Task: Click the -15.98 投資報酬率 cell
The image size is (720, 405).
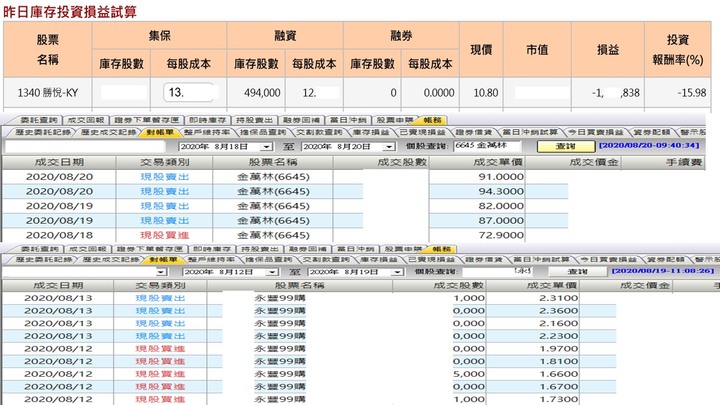Action: tap(678, 93)
